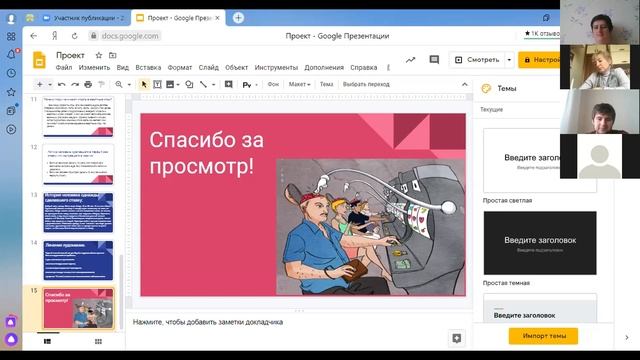Insert image toolbar icon
Viewport: 640px width, 360px height.
click(170, 84)
